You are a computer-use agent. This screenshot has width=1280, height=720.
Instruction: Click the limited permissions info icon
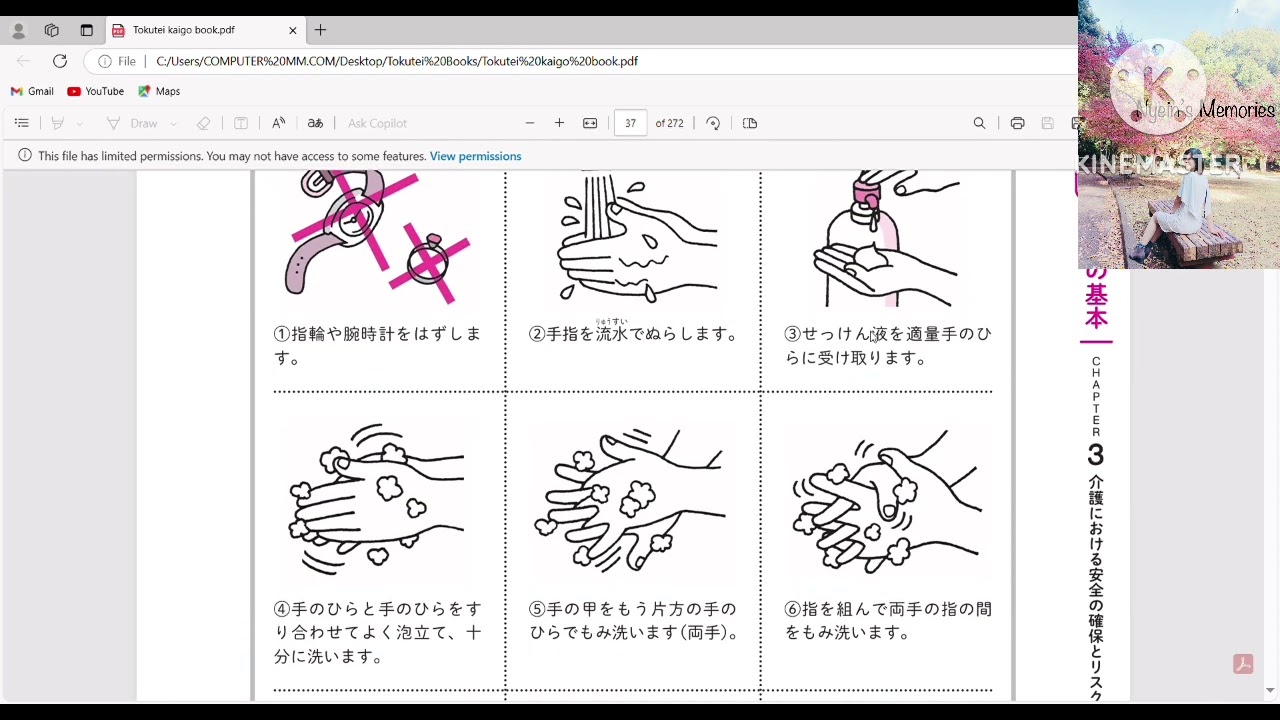(24, 156)
